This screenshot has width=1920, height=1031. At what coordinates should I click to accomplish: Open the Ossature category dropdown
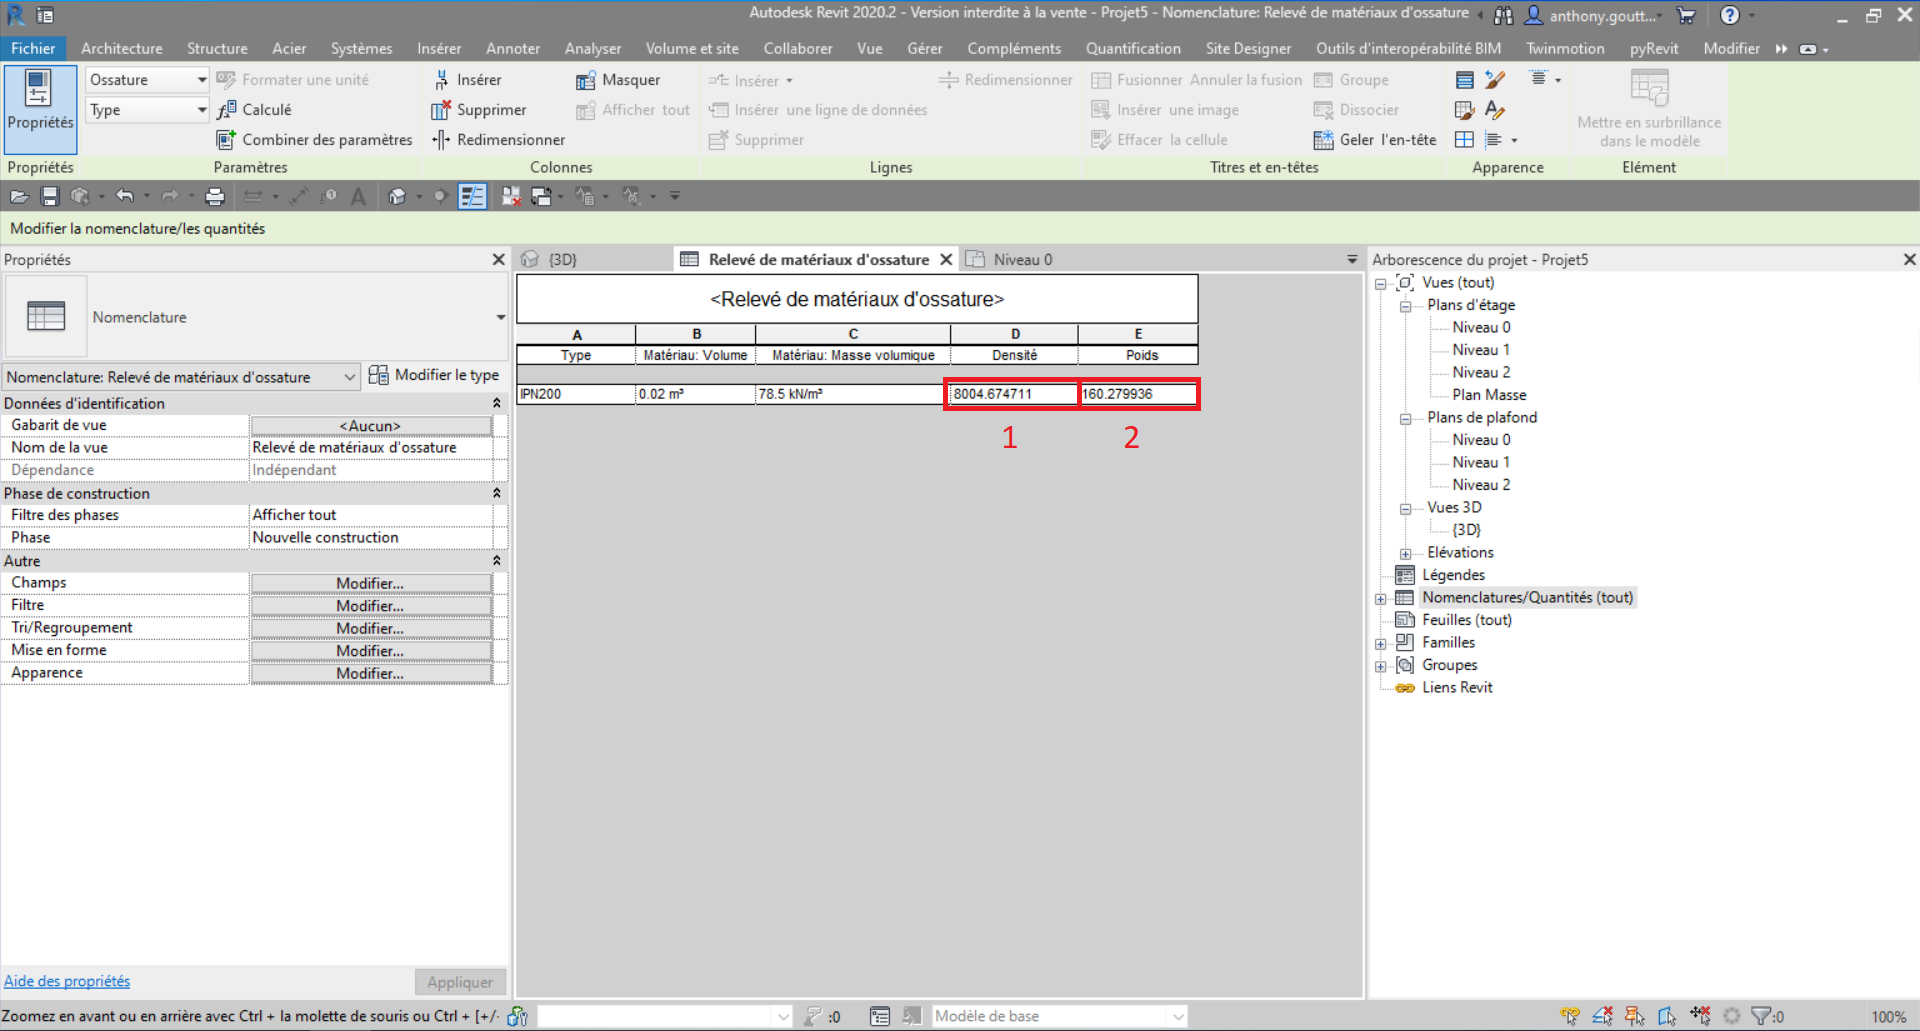[x=201, y=80]
